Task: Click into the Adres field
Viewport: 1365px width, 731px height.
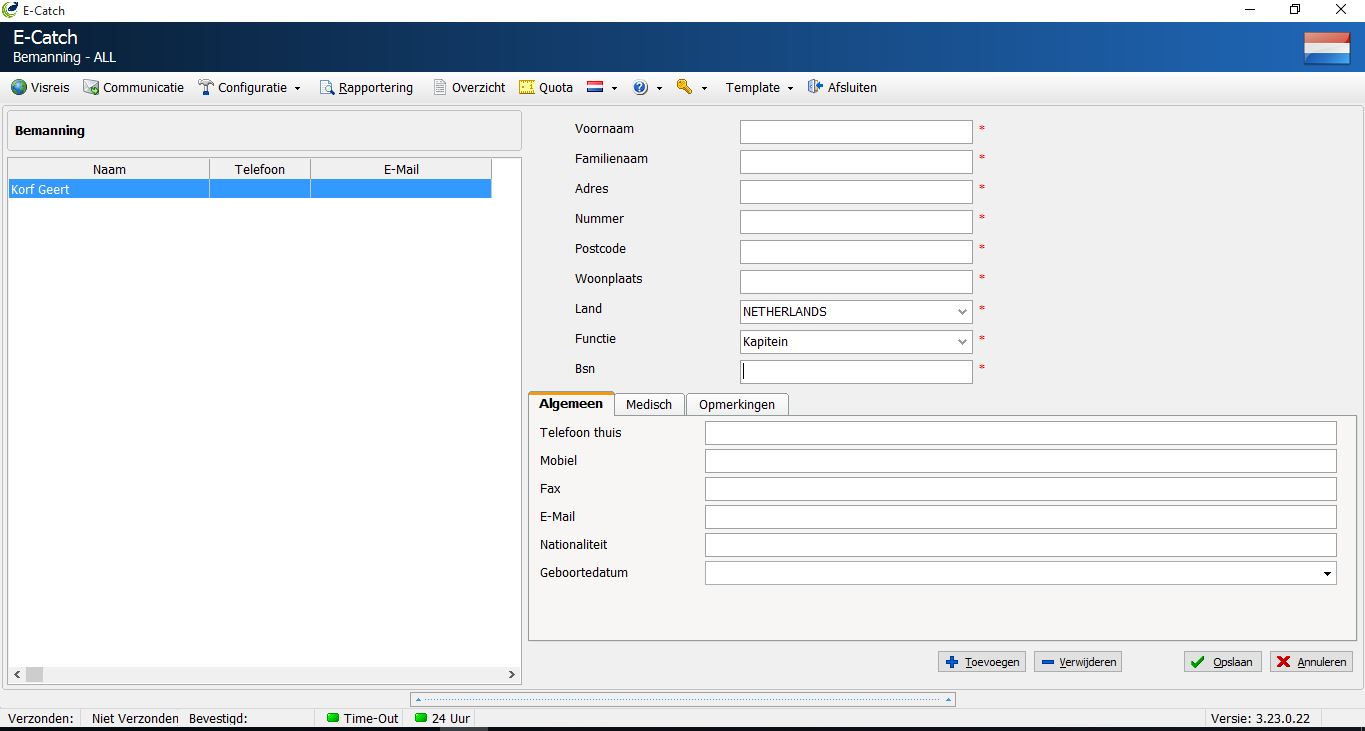Action: (856, 192)
